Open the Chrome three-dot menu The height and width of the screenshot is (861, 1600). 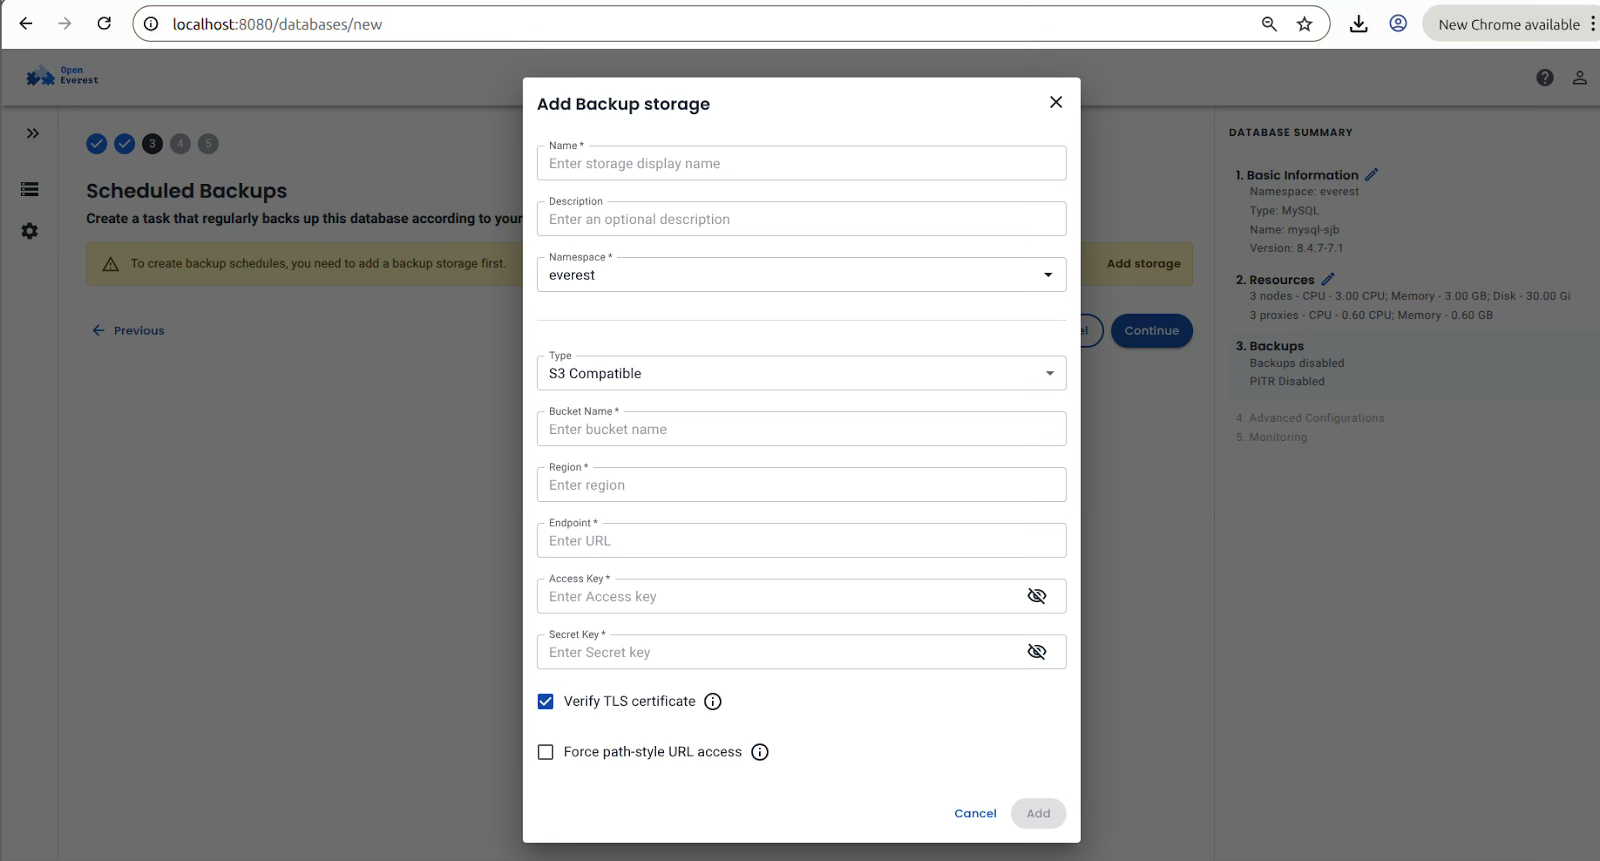[1592, 24]
